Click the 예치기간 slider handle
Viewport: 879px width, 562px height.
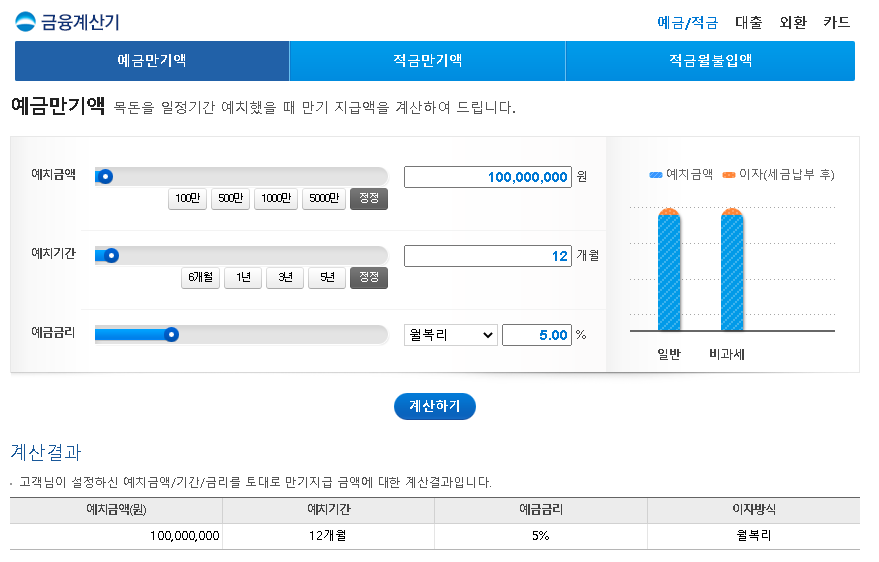coord(112,256)
